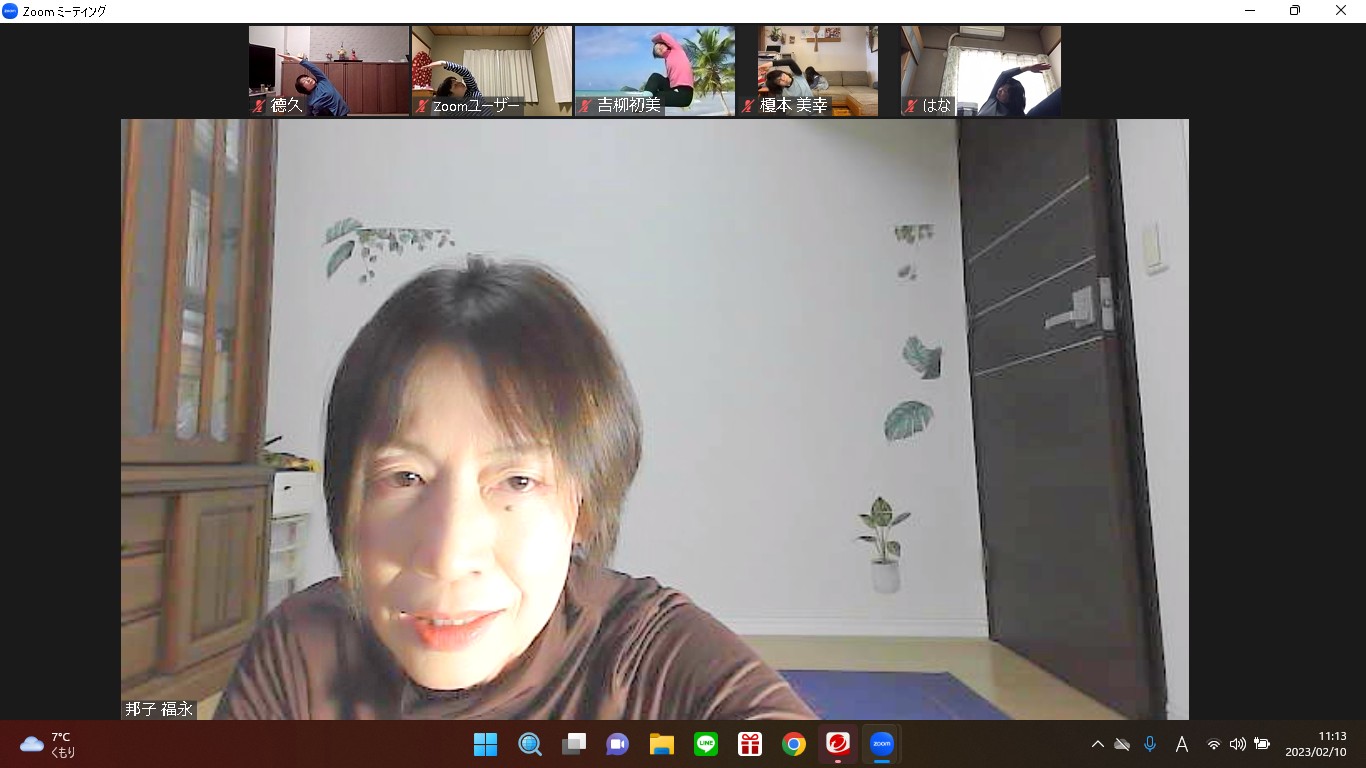This screenshot has width=1366, height=768.
Task: Click the Zoom logo in the title bar
Action: click(x=10, y=11)
